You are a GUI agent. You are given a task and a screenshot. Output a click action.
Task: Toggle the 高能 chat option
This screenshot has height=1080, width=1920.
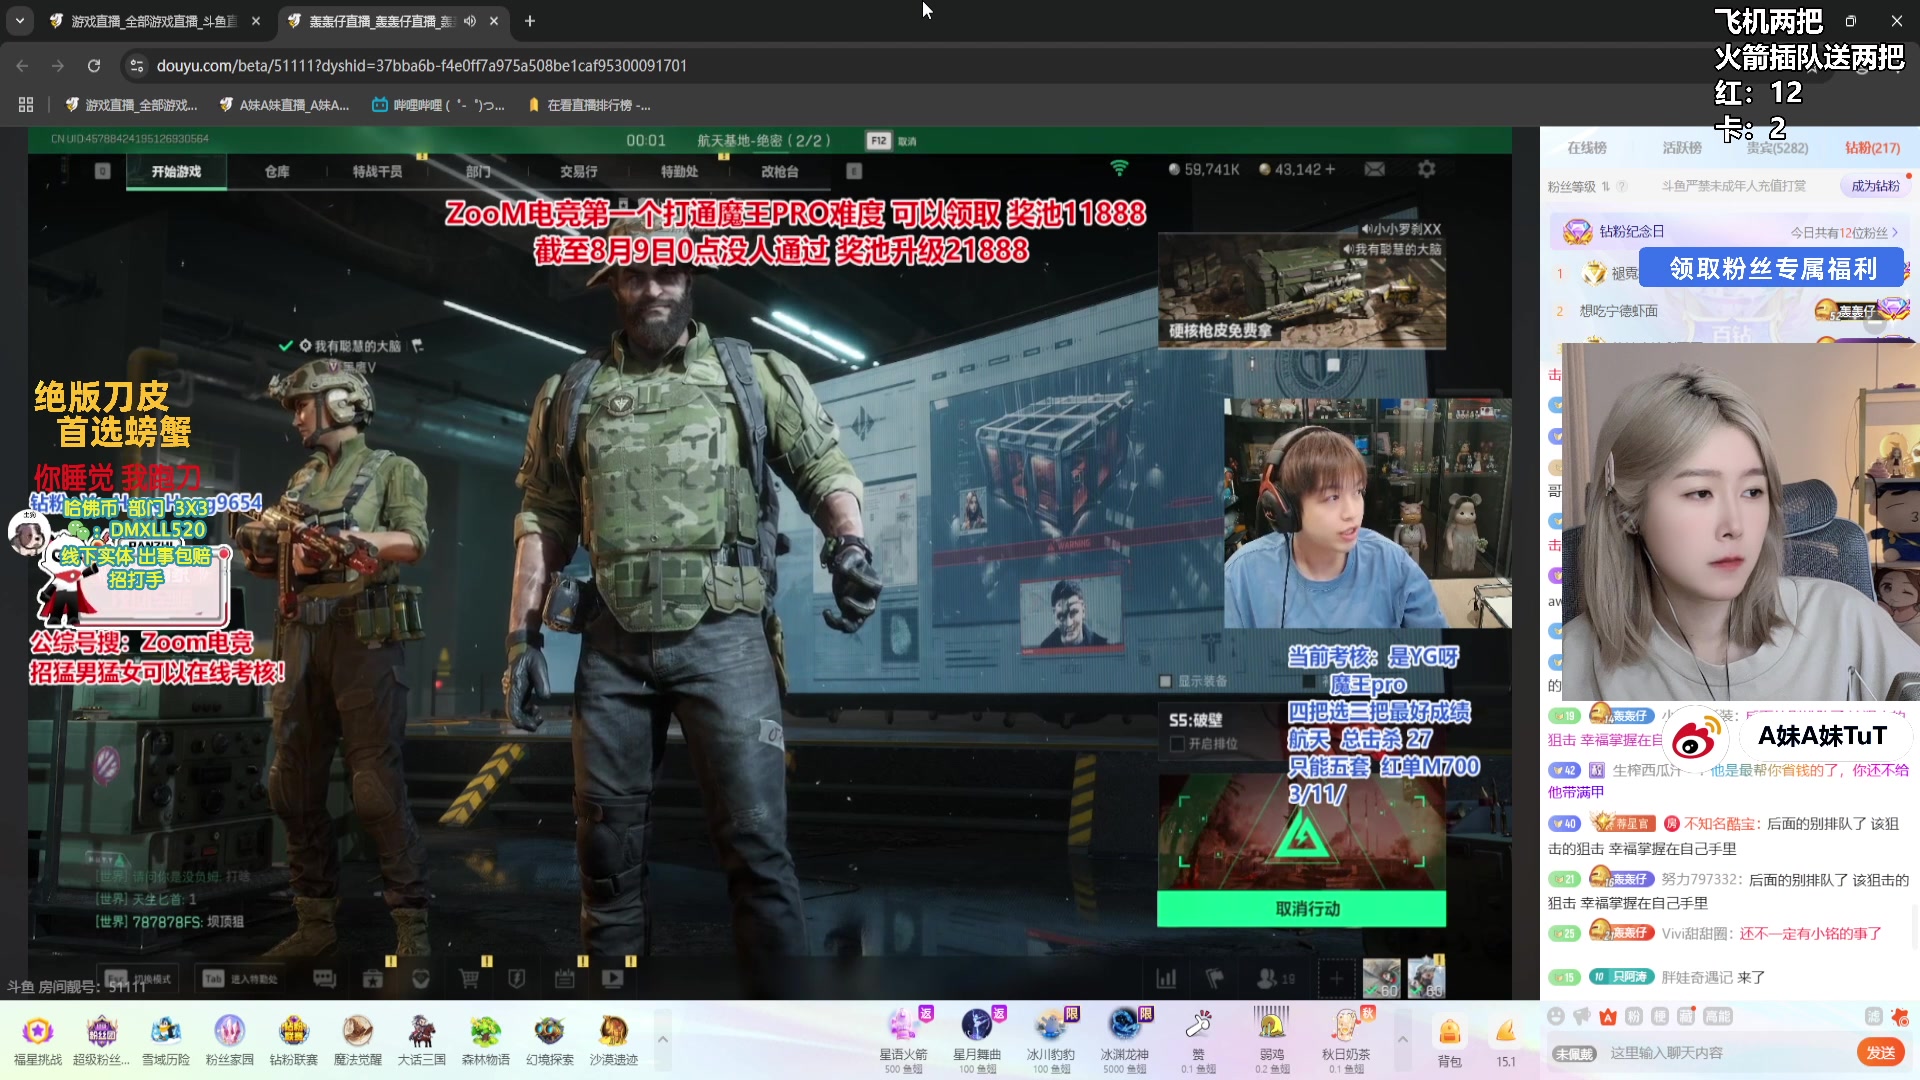pos(1717,1016)
